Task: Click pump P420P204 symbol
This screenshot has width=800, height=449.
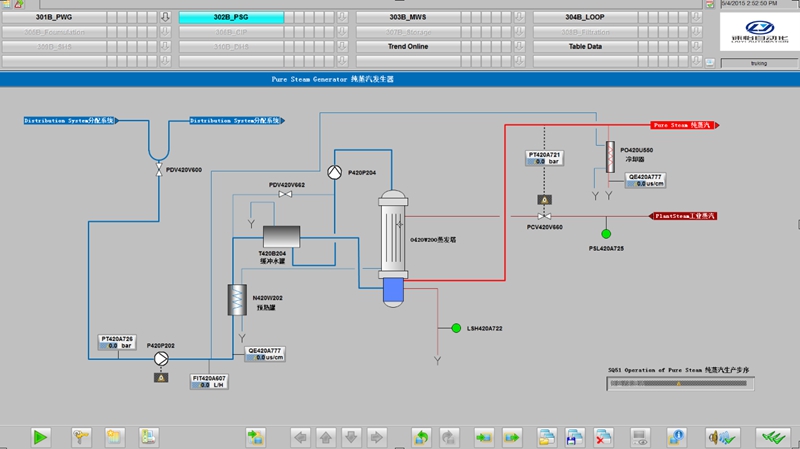Action: [335, 172]
